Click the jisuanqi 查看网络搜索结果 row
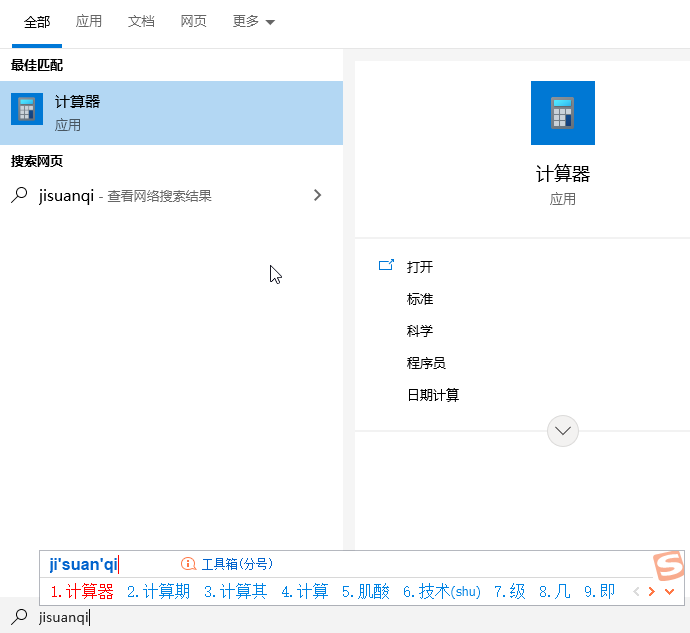The image size is (690, 633). click(171, 195)
